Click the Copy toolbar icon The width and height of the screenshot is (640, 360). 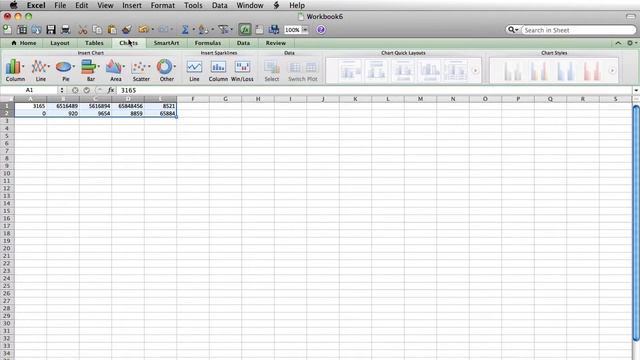97,29
